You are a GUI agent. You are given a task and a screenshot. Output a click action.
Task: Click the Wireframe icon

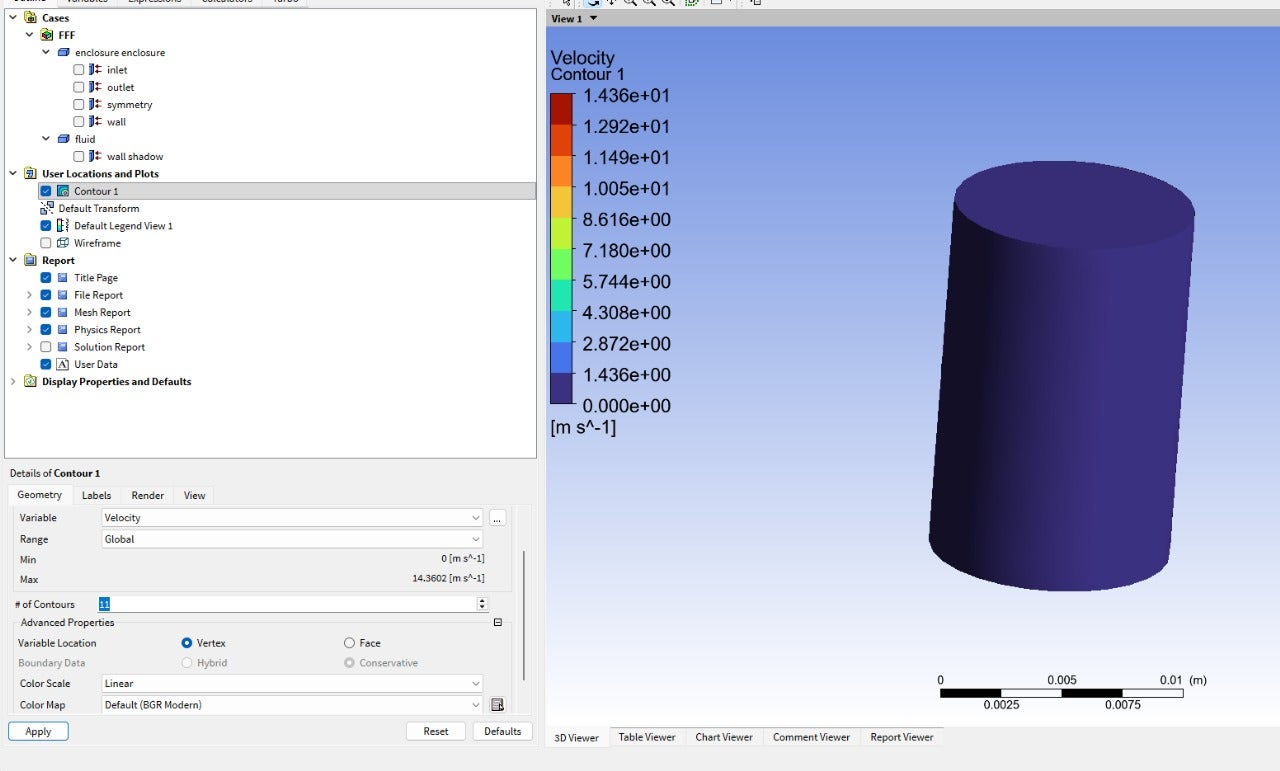tap(63, 243)
